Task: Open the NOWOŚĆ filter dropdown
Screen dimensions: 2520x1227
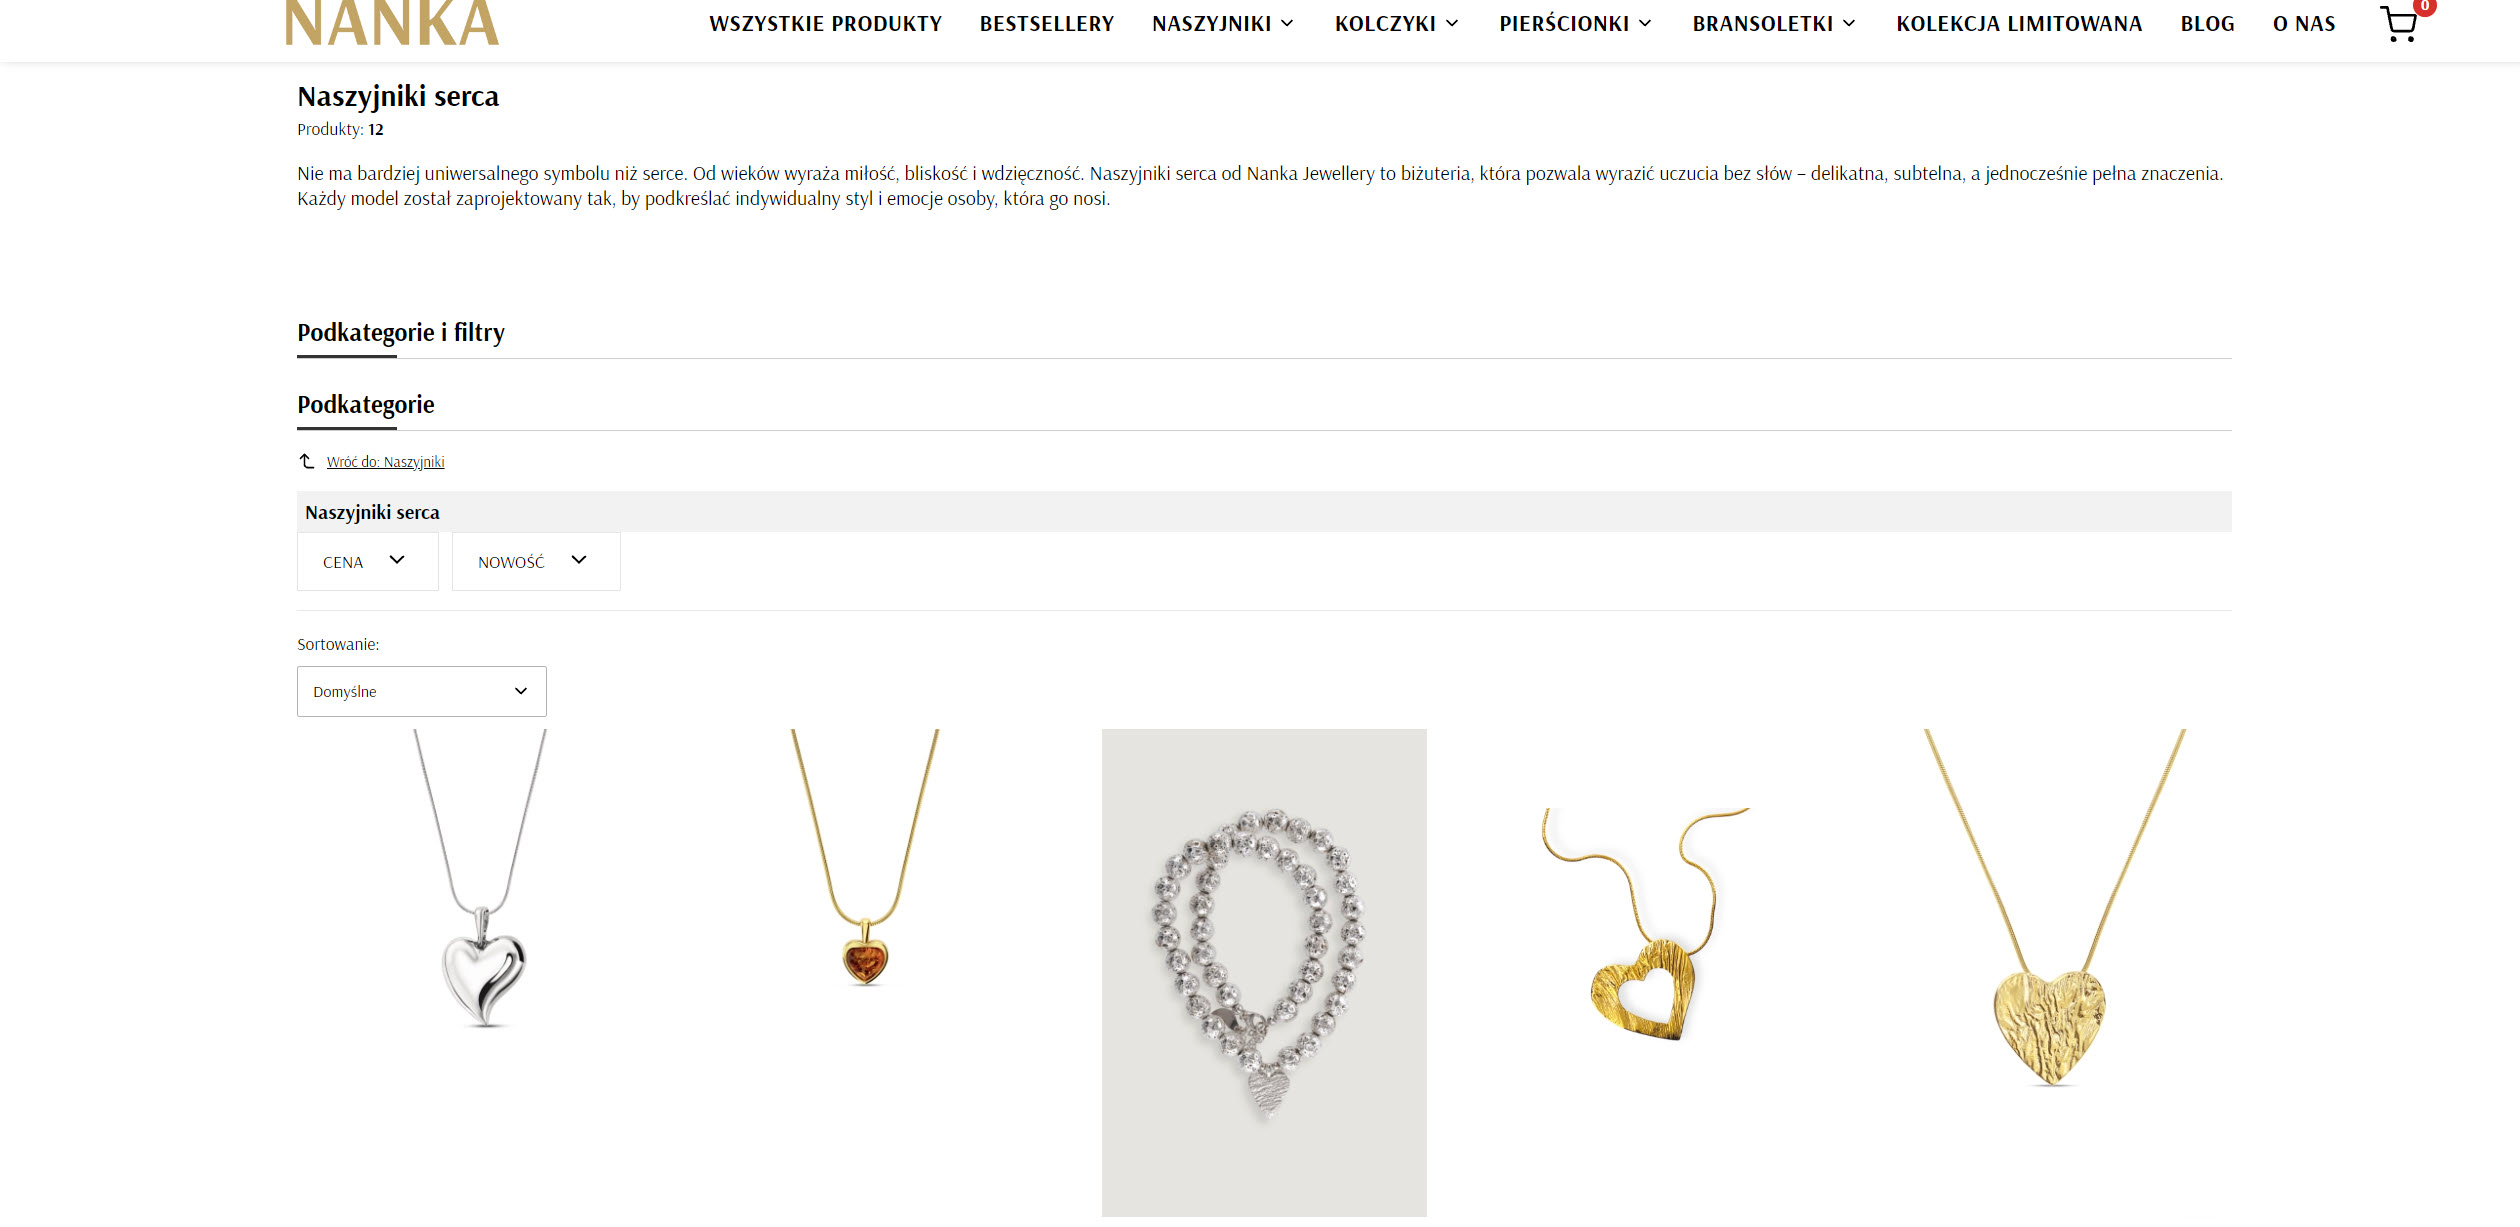Action: (x=536, y=561)
